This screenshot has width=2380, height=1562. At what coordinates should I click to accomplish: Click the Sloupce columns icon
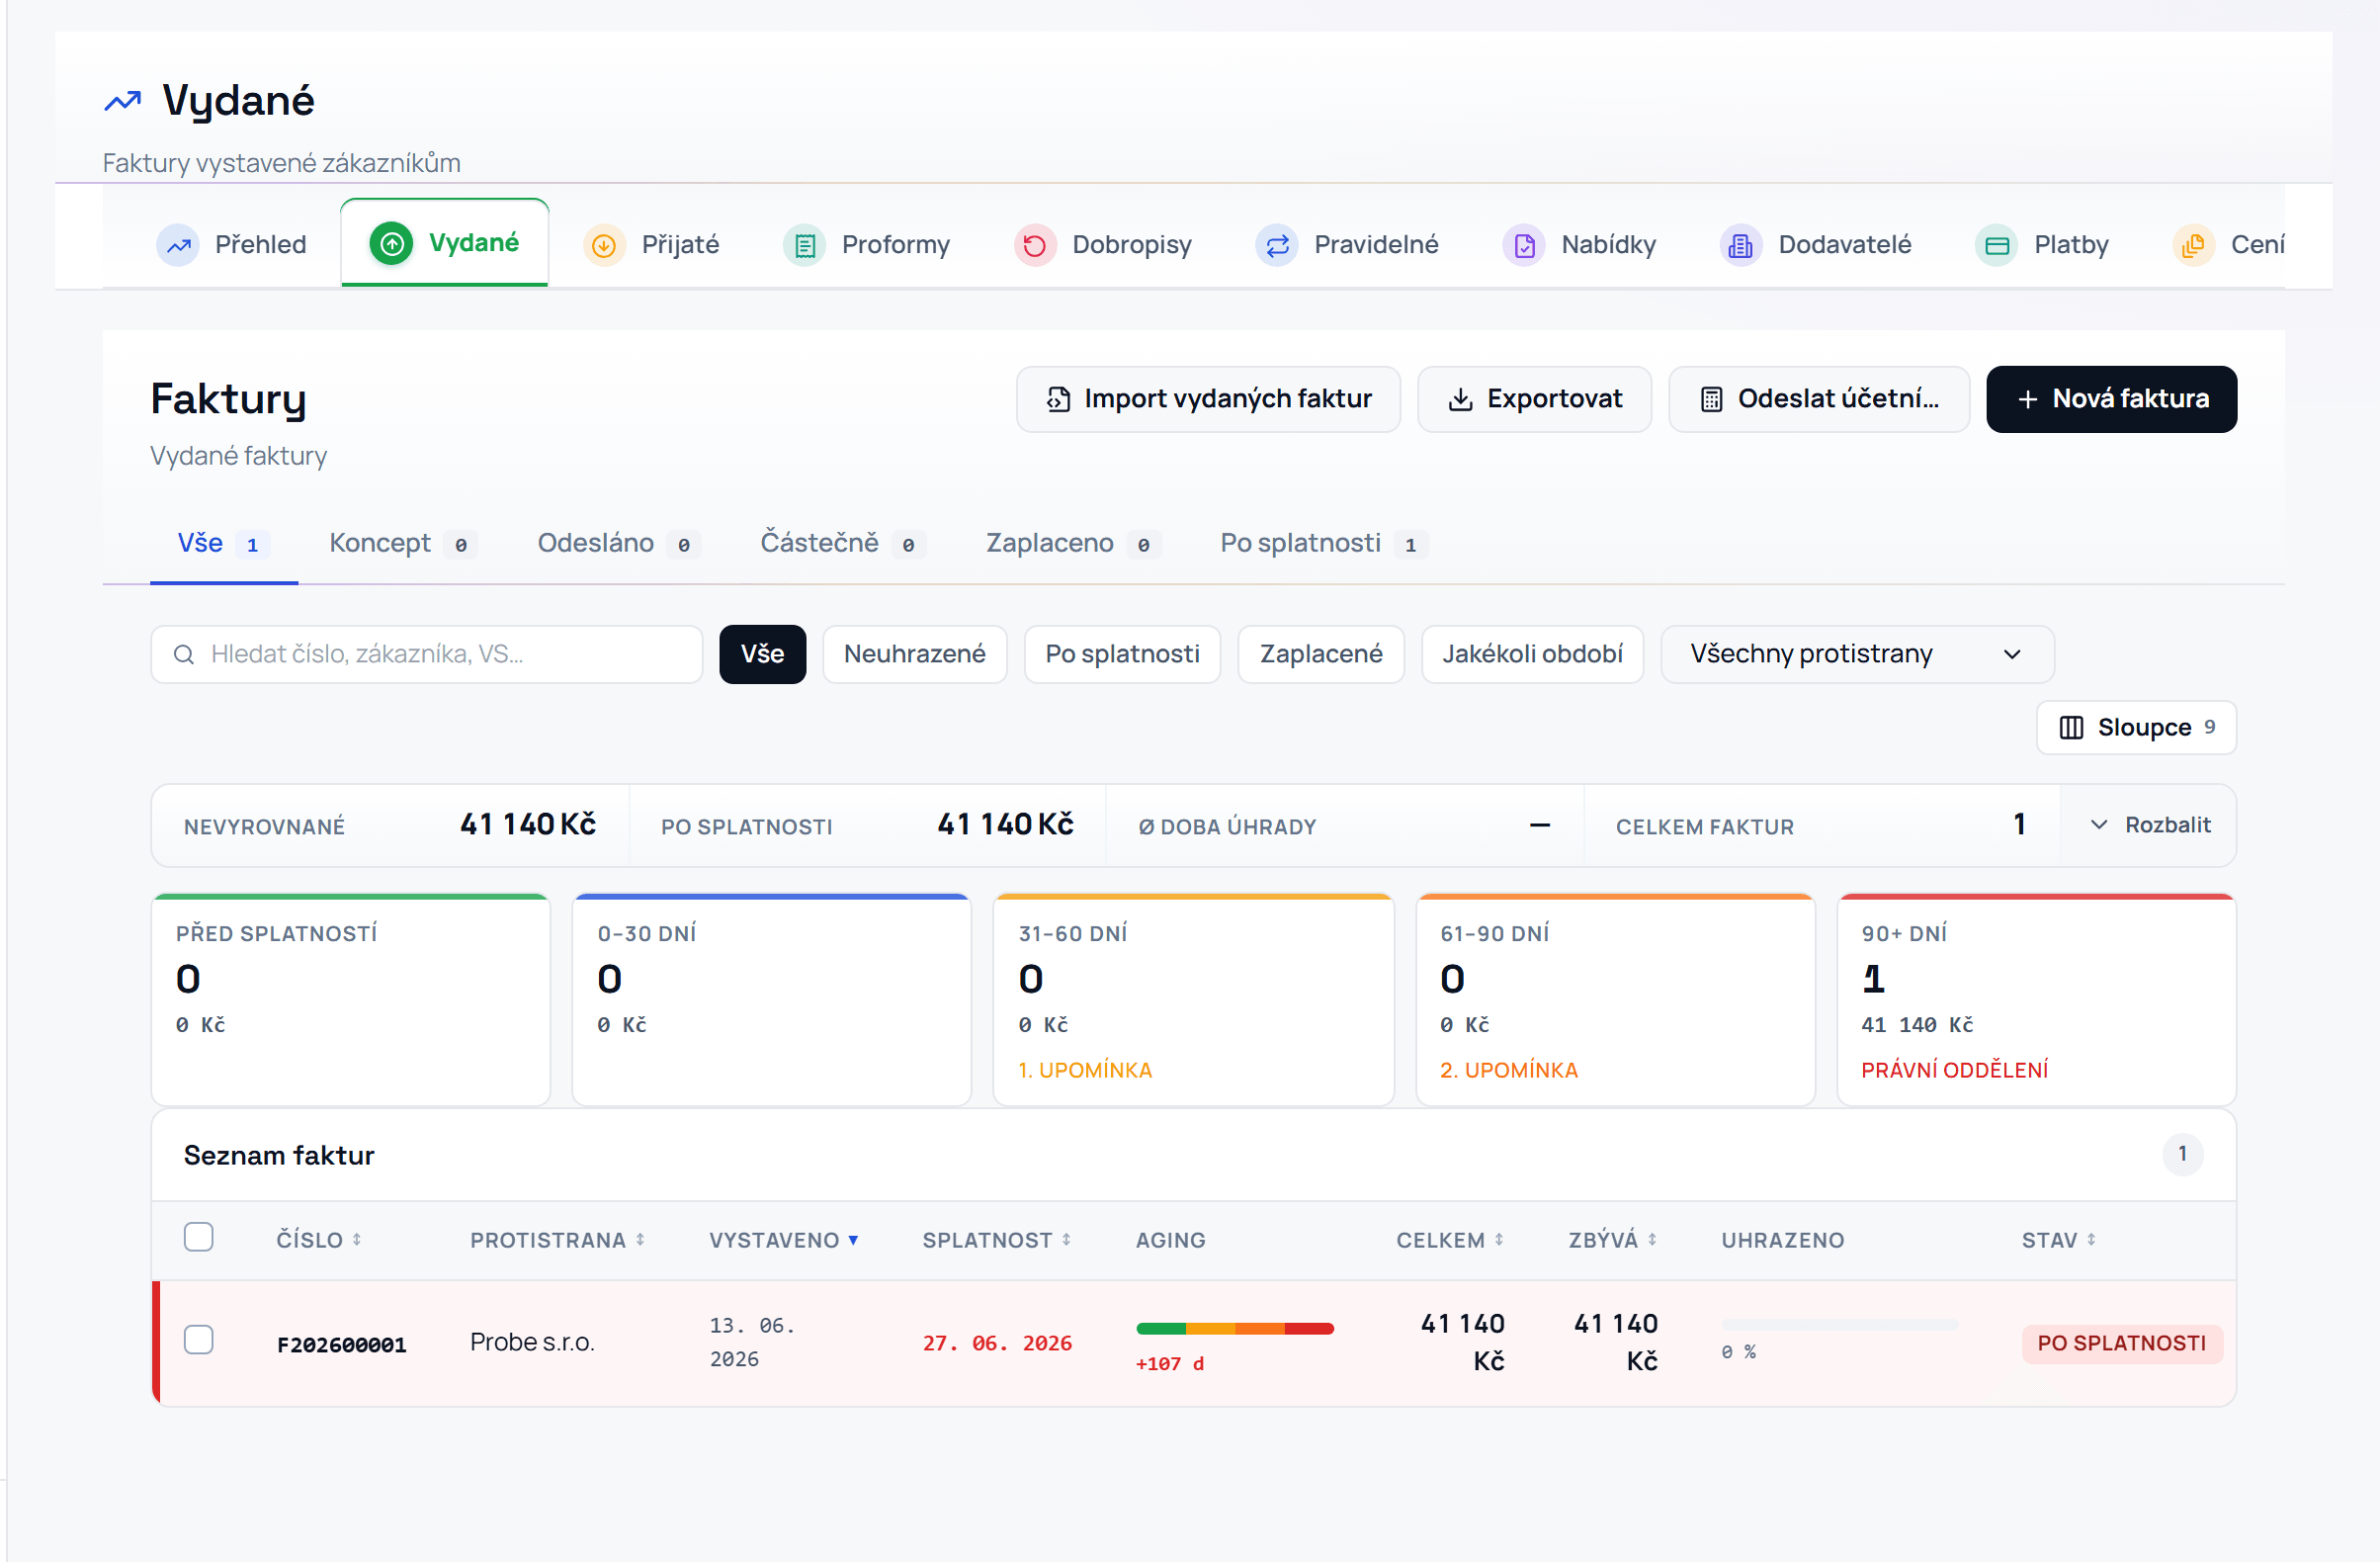tap(2072, 727)
